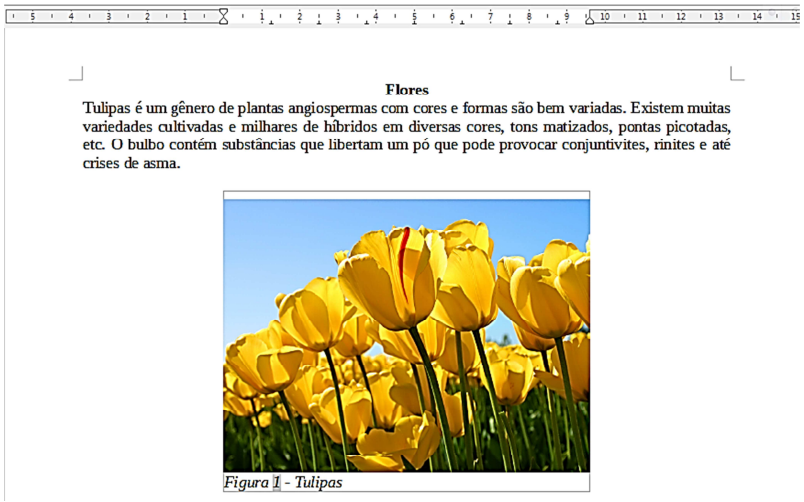The height and width of the screenshot is (502, 804).
Task: Click 'Figura' in the image caption
Action: [246, 483]
